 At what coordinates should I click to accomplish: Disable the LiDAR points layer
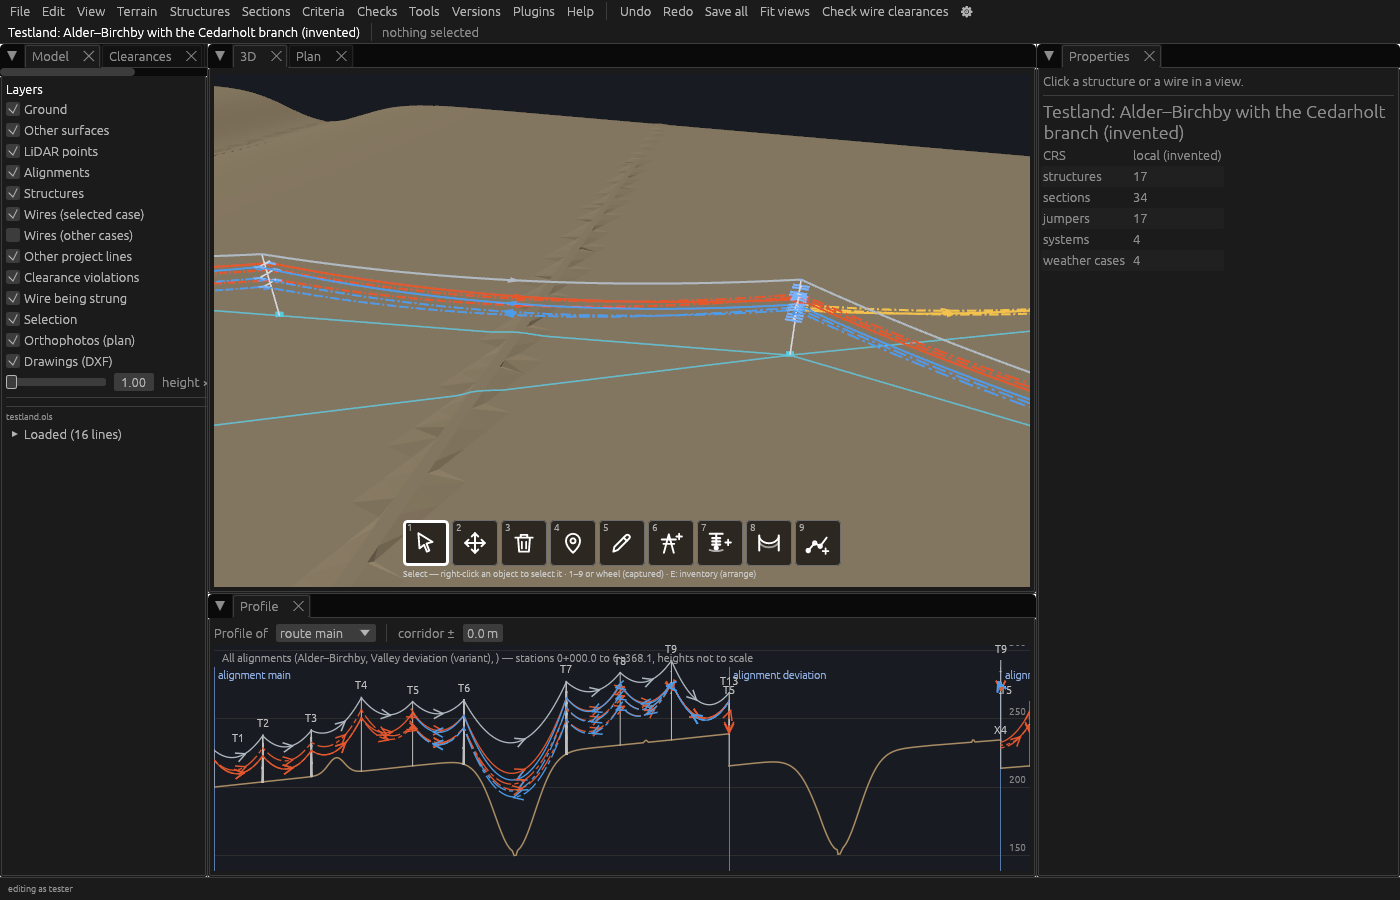pos(13,151)
